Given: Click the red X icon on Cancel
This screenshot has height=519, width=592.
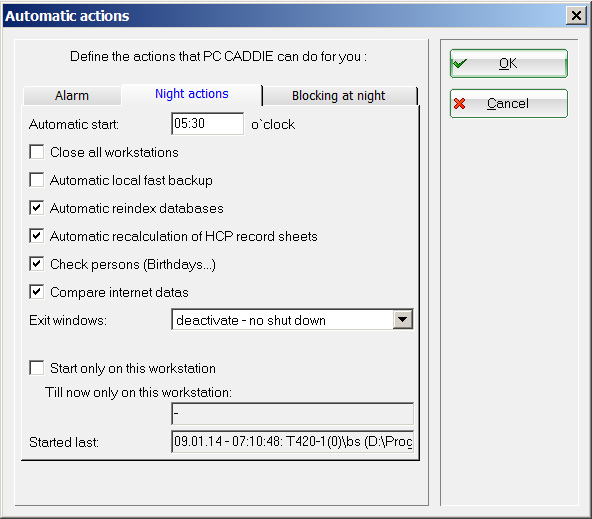Looking at the screenshot, I should (459, 103).
